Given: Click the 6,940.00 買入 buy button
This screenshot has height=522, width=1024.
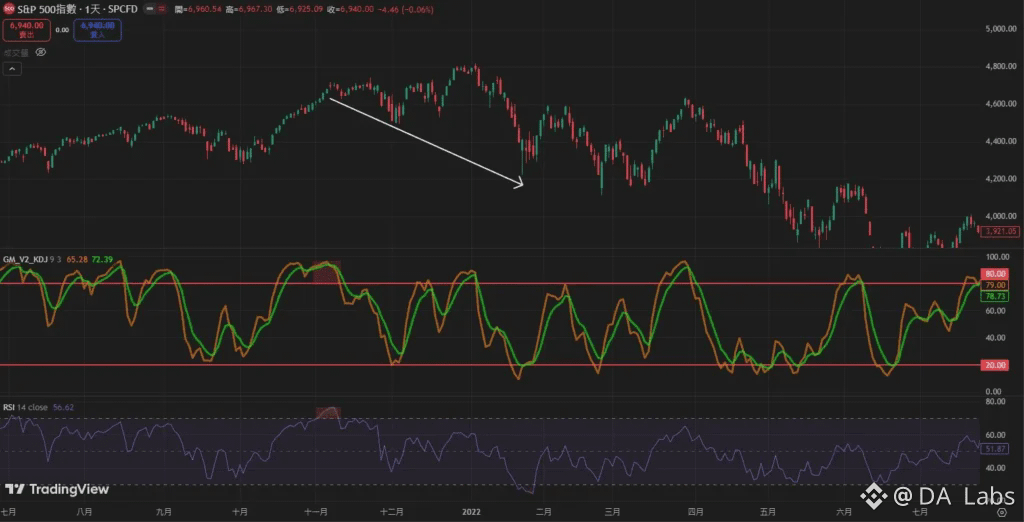Looking at the screenshot, I should click(x=97, y=30).
